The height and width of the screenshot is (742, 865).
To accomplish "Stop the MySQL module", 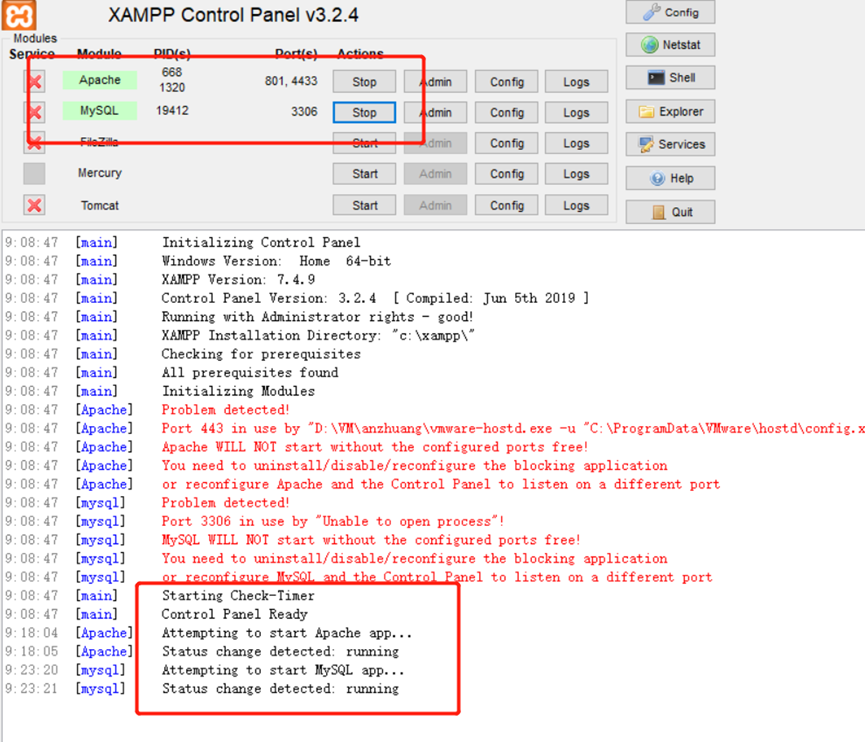I will pos(363,112).
